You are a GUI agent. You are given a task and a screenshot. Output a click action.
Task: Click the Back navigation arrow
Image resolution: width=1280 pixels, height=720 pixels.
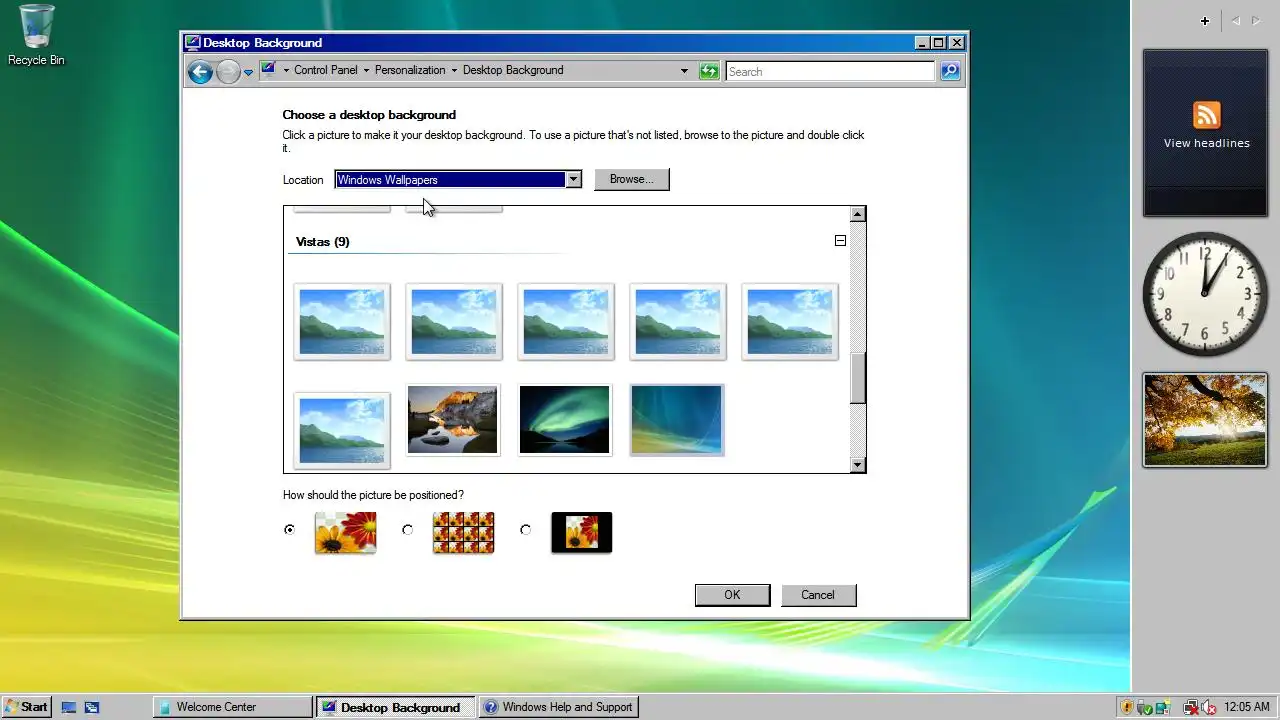200,71
